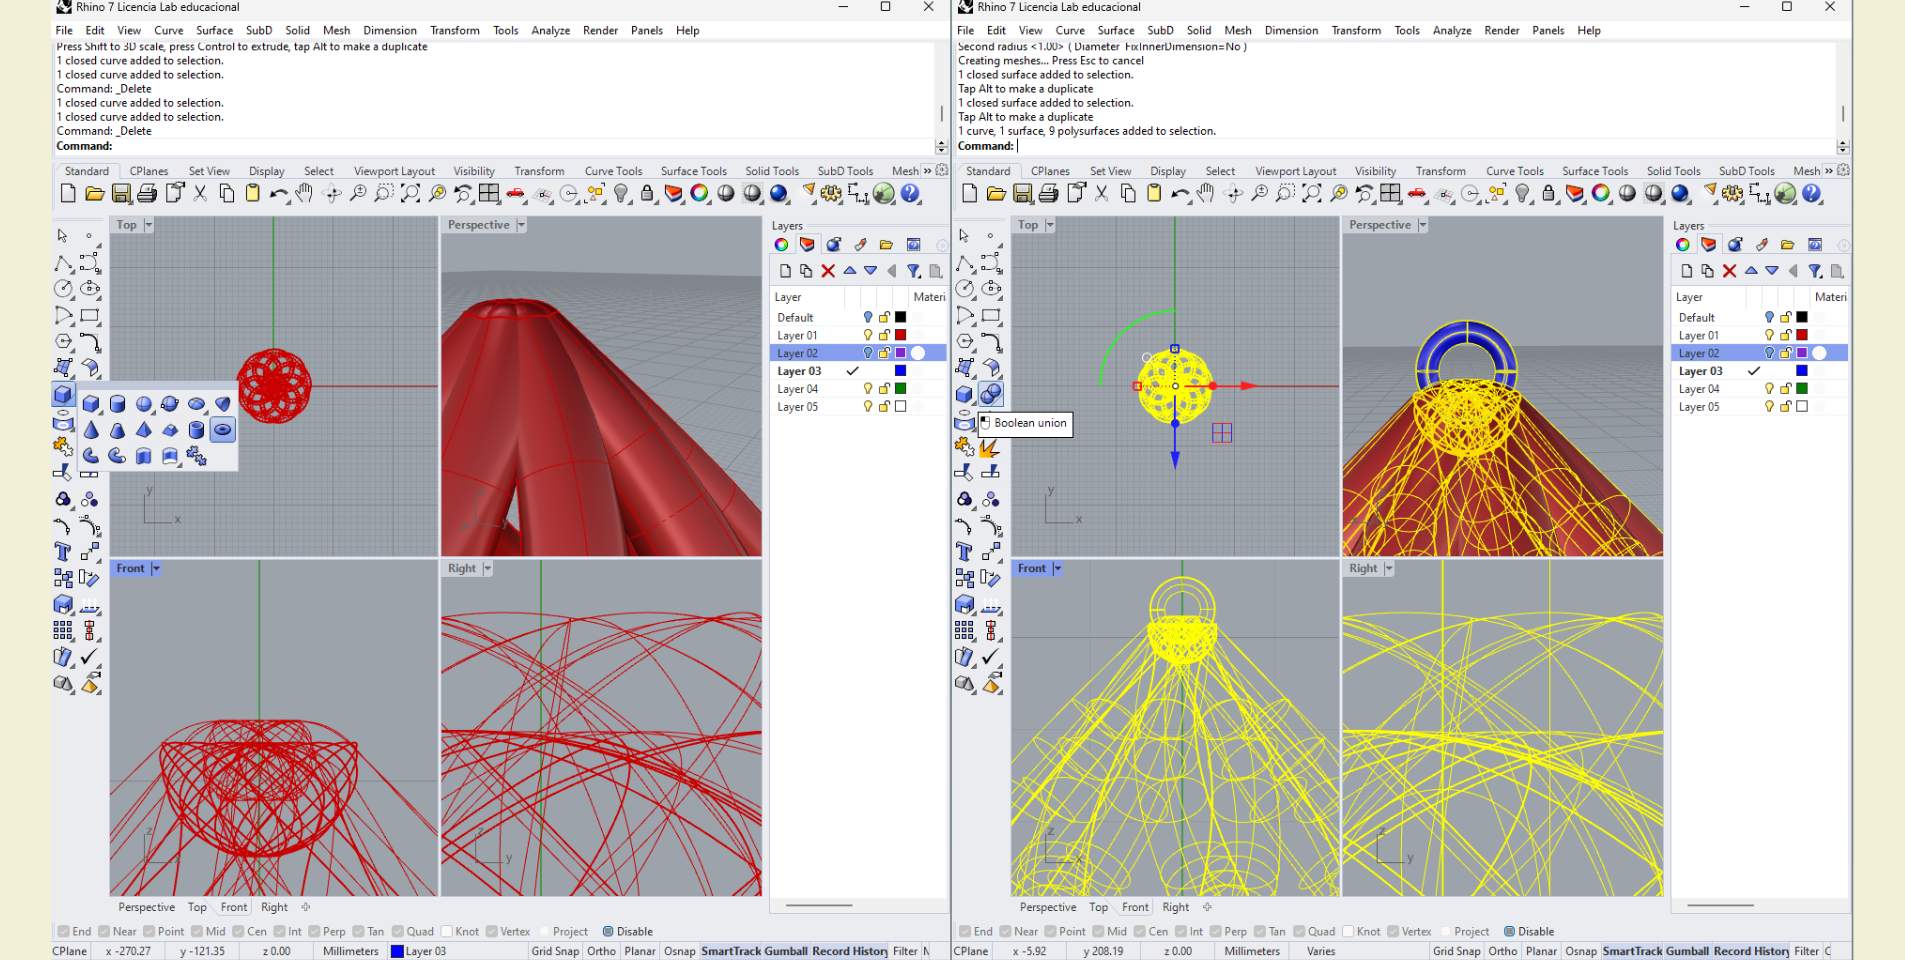Toggle Ortho in right window status bar
Screen dimensions: 1905x960
[1502, 951]
